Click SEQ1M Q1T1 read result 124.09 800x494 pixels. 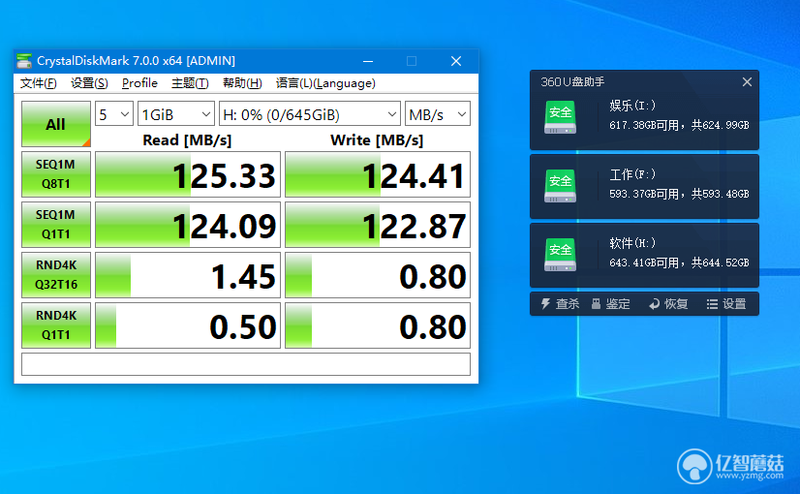[188, 225]
